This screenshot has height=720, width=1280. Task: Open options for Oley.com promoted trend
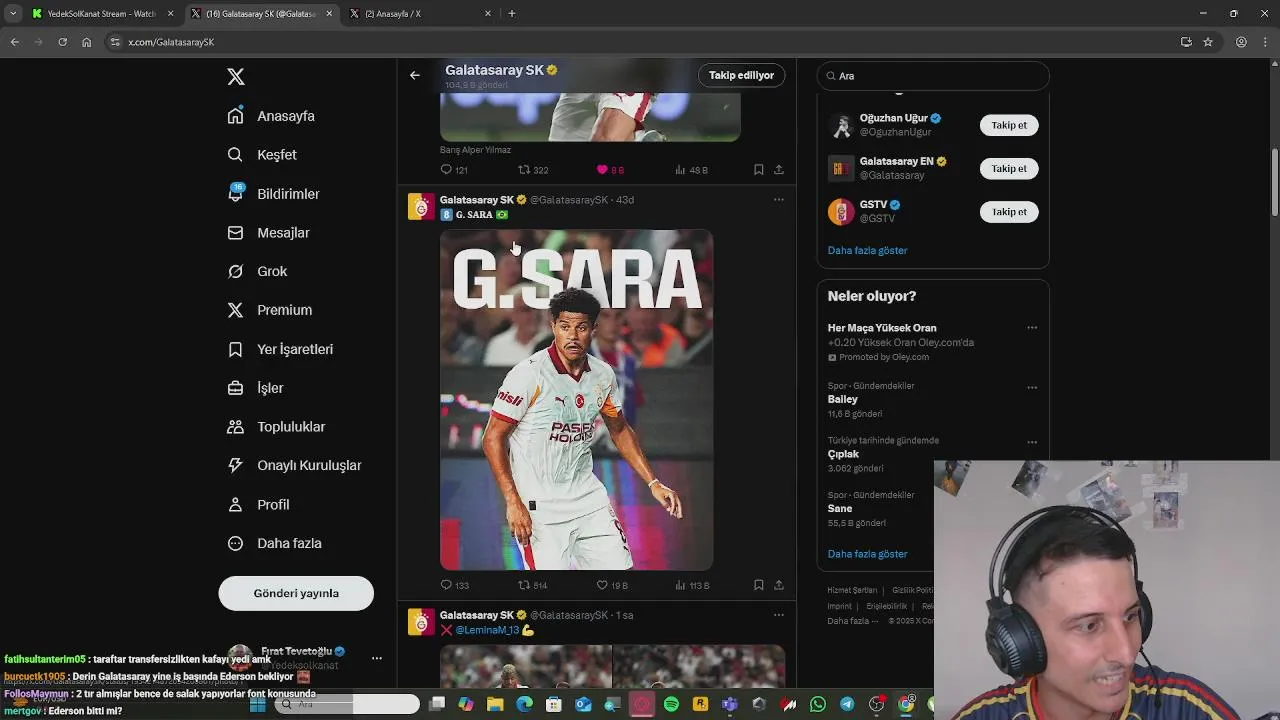(x=1032, y=328)
